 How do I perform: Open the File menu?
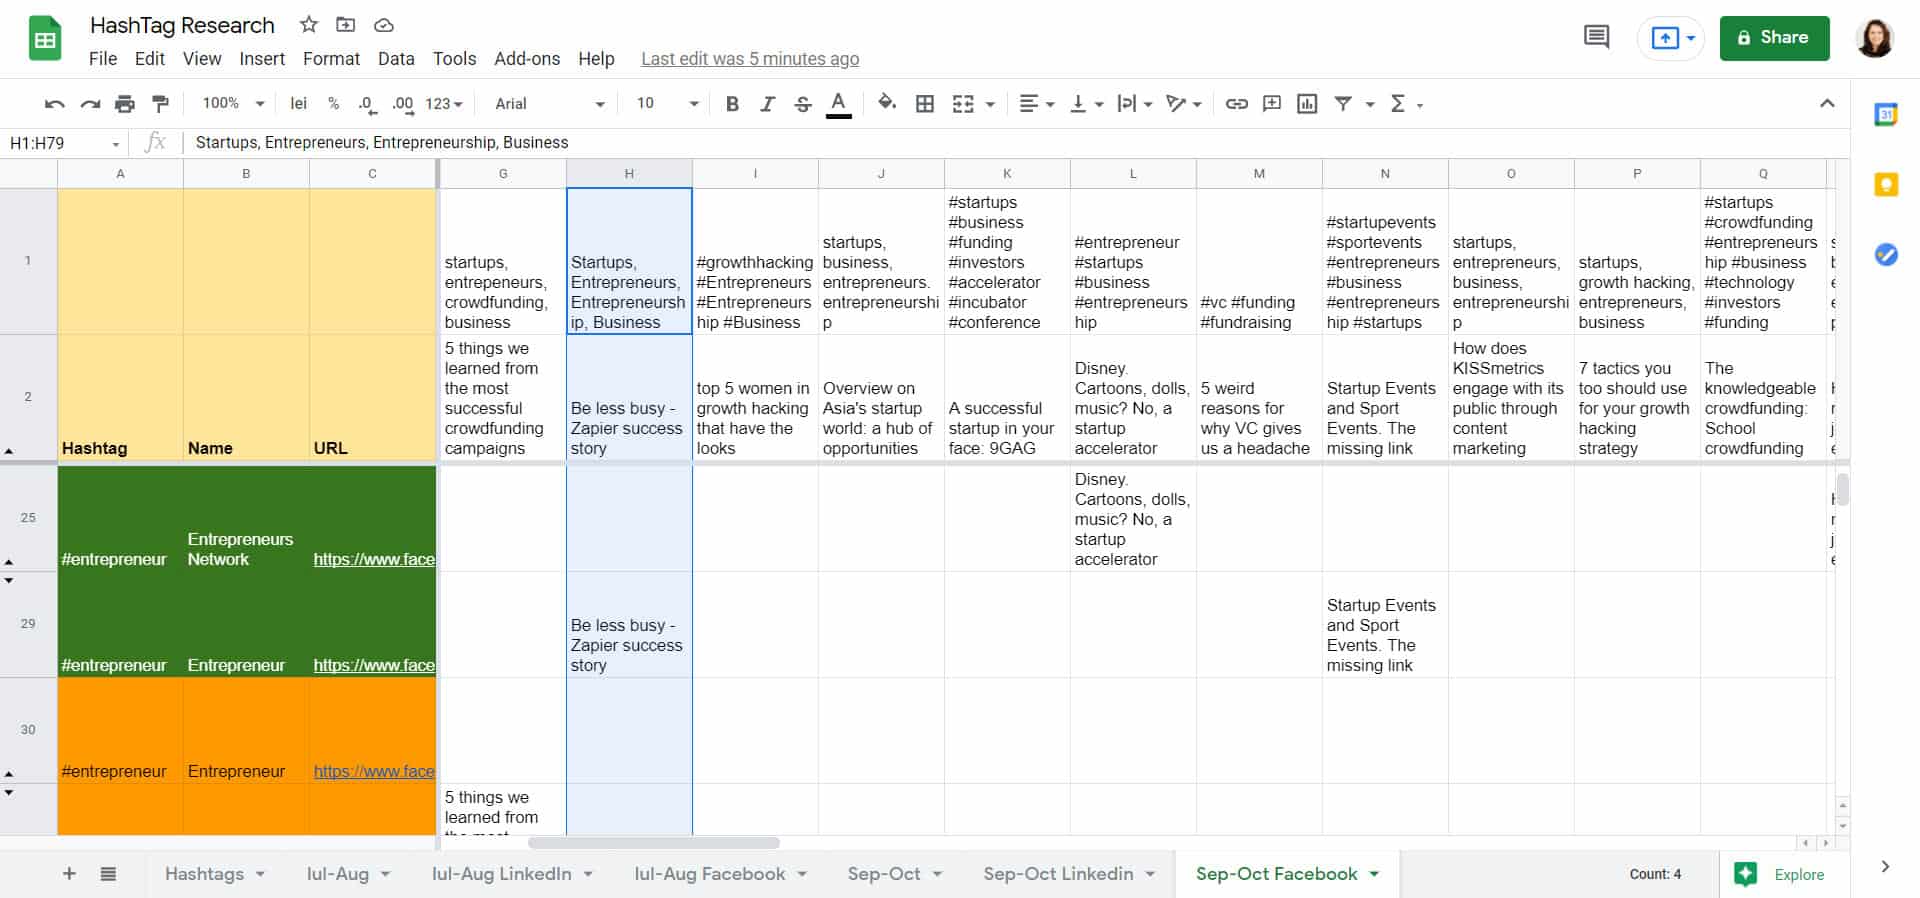pos(103,59)
